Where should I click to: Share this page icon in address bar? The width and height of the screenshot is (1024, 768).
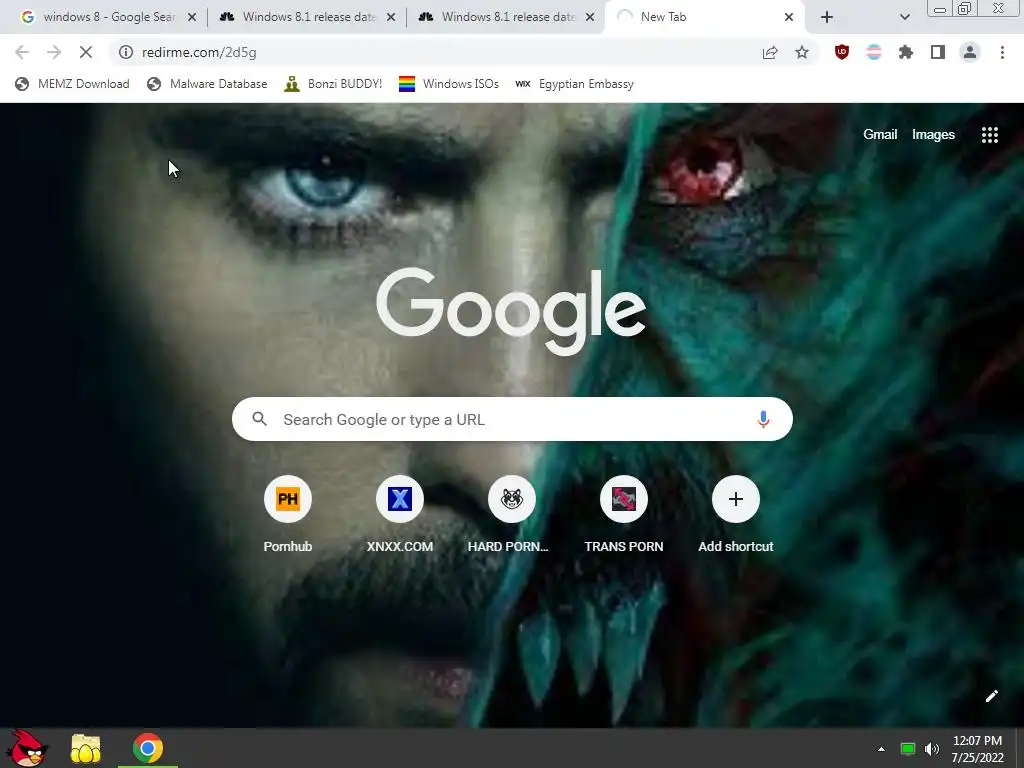point(770,52)
